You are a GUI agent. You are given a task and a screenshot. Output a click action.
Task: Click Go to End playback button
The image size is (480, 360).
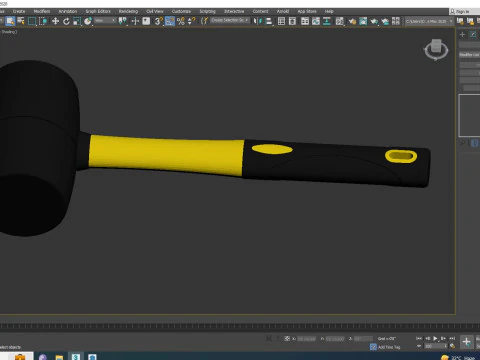(452, 338)
